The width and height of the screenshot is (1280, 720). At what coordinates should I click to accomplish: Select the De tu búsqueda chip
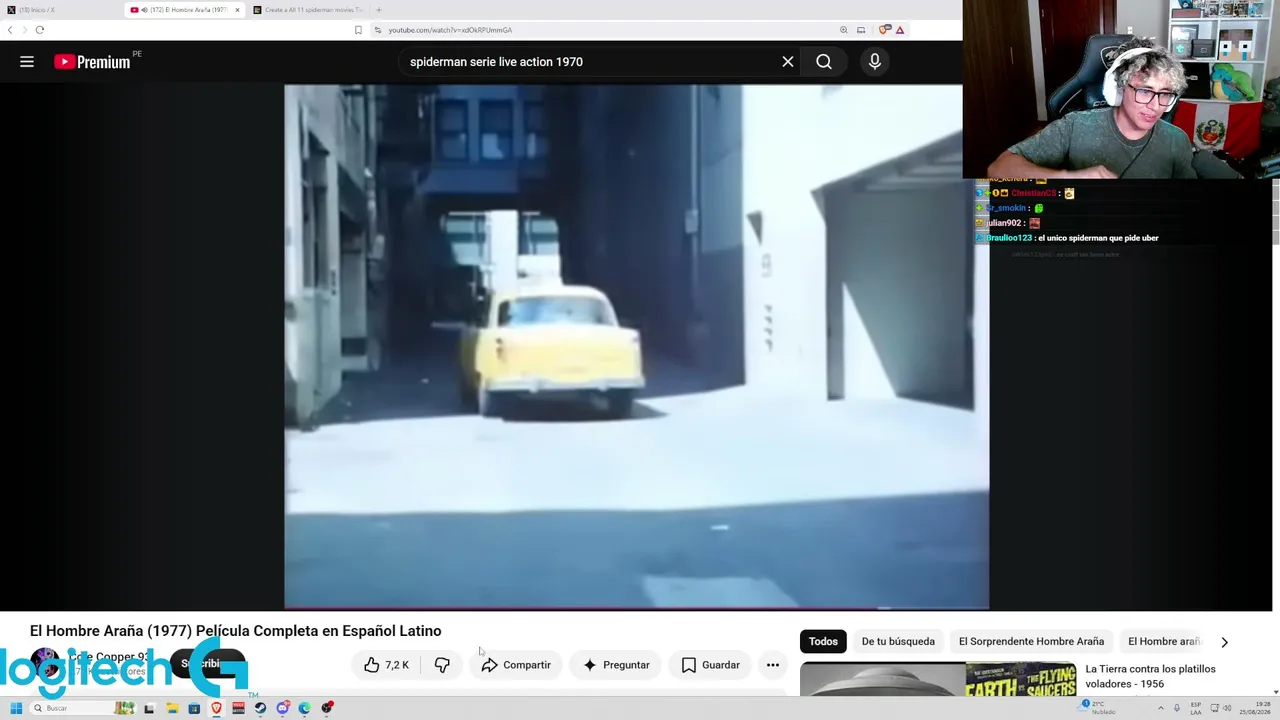898,642
